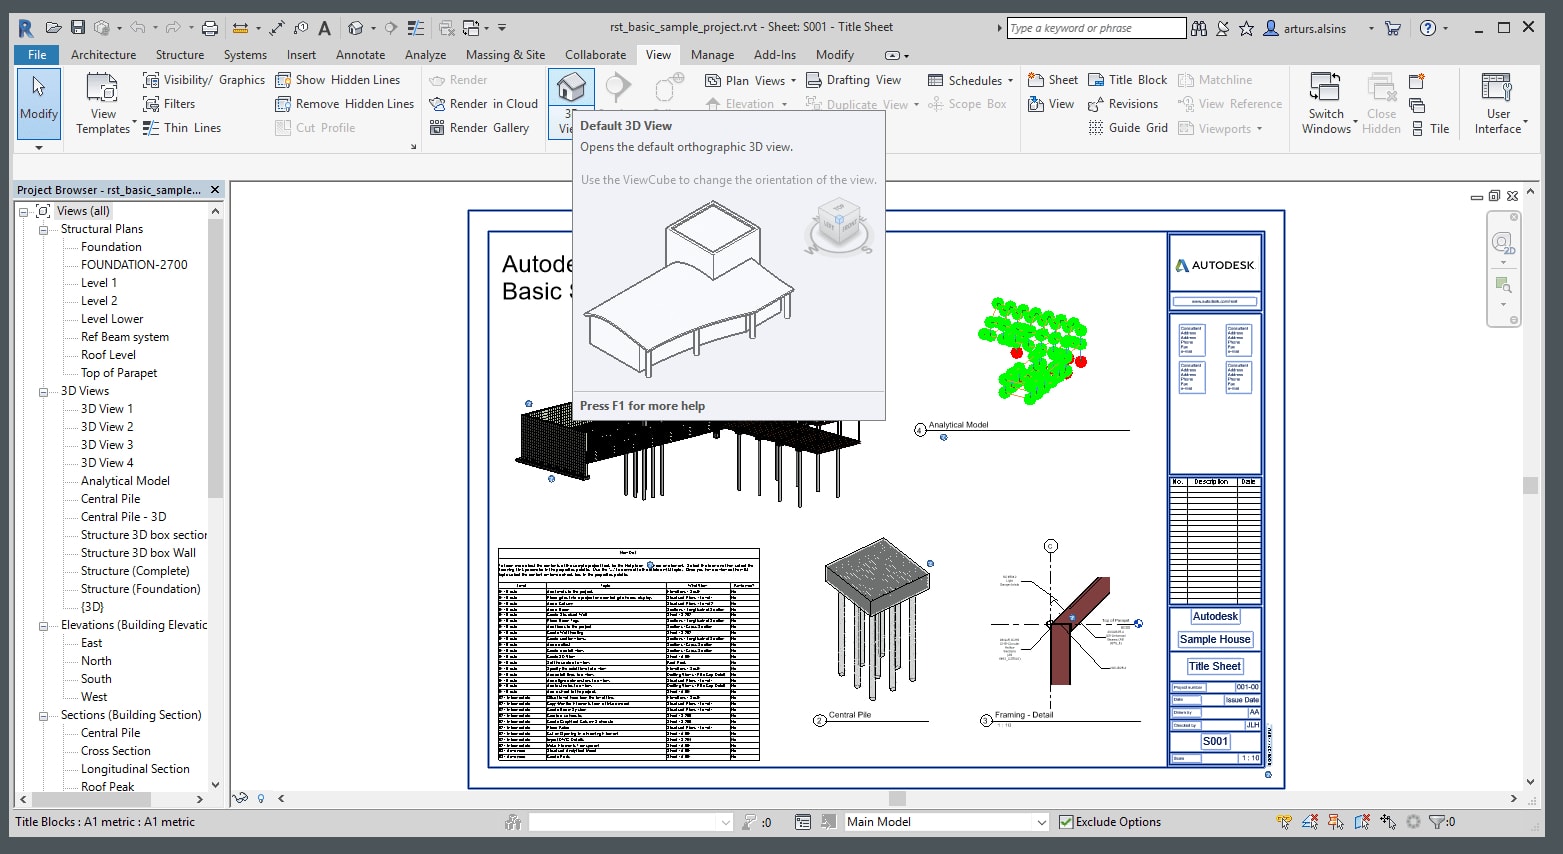Click the Text tool letter A icon
1563x854 pixels.
tap(324, 28)
